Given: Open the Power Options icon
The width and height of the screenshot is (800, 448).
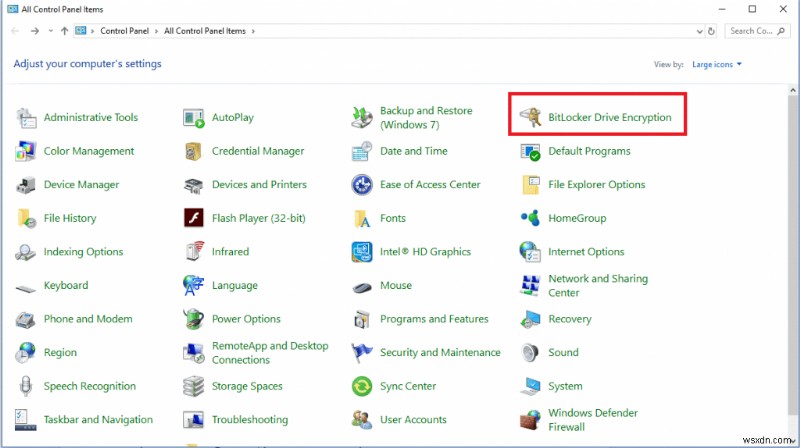Looking at the screenshot, I should (193, 319).
